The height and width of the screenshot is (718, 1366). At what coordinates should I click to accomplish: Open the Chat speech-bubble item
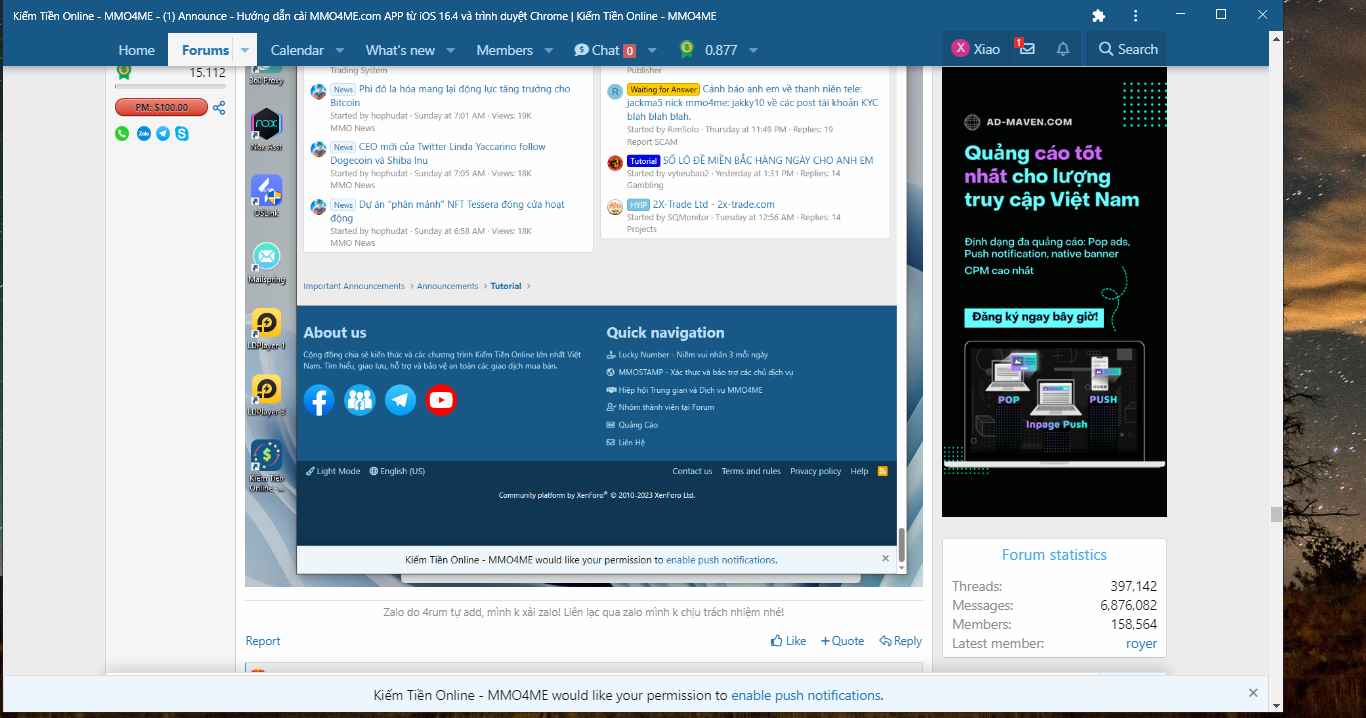pyautogui.click(x=604, y=50)
